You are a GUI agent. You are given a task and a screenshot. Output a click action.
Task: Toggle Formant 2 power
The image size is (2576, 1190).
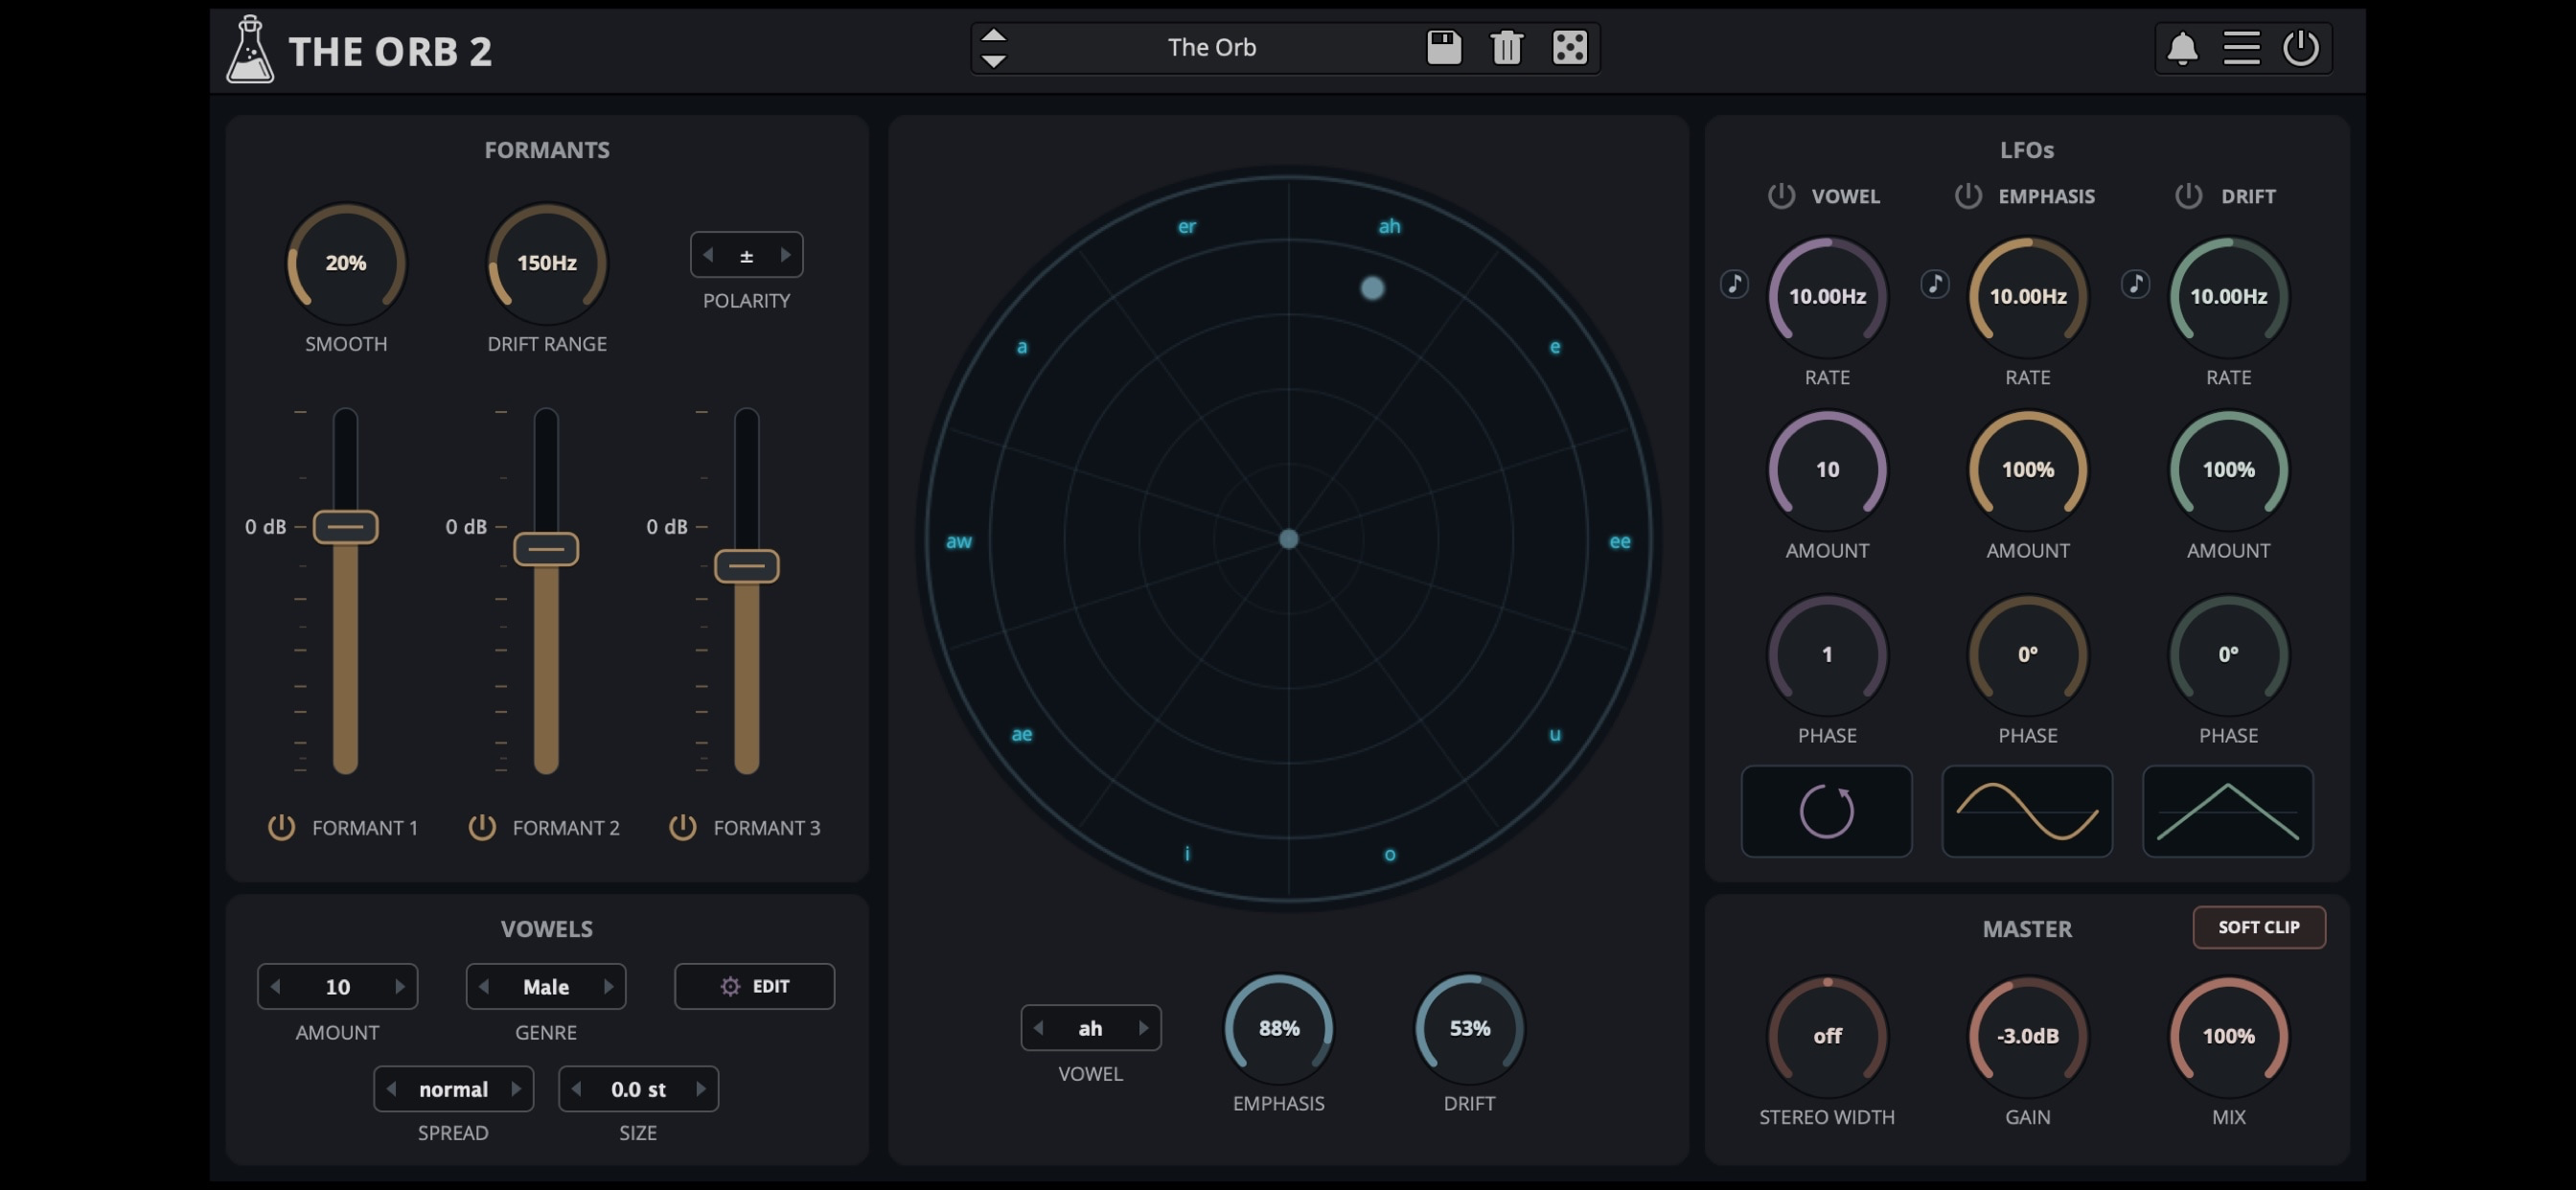click(x=482, y=827)
